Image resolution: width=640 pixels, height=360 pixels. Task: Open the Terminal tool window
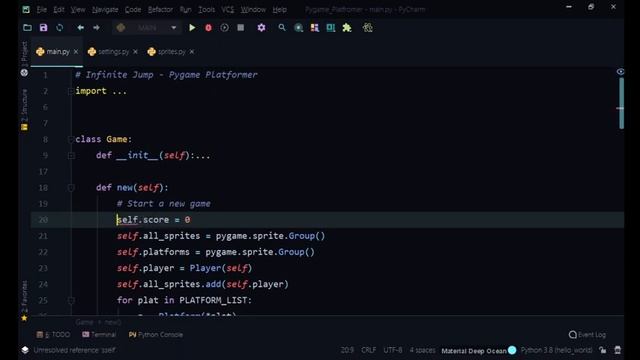(99, 335)
